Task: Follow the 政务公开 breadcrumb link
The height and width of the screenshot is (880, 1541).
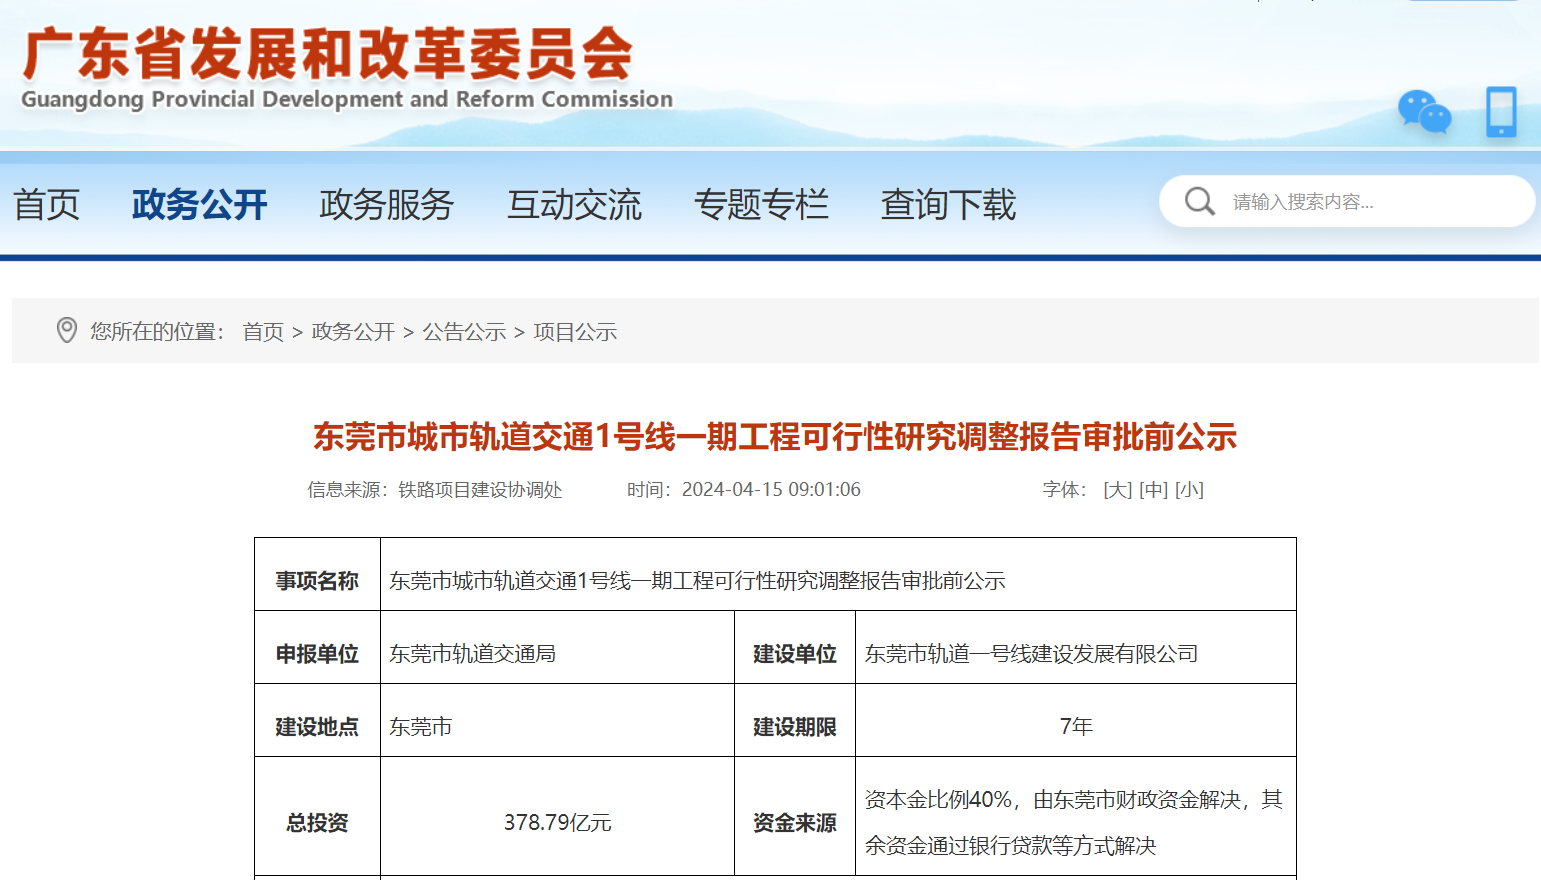Action: coord(353,332)
